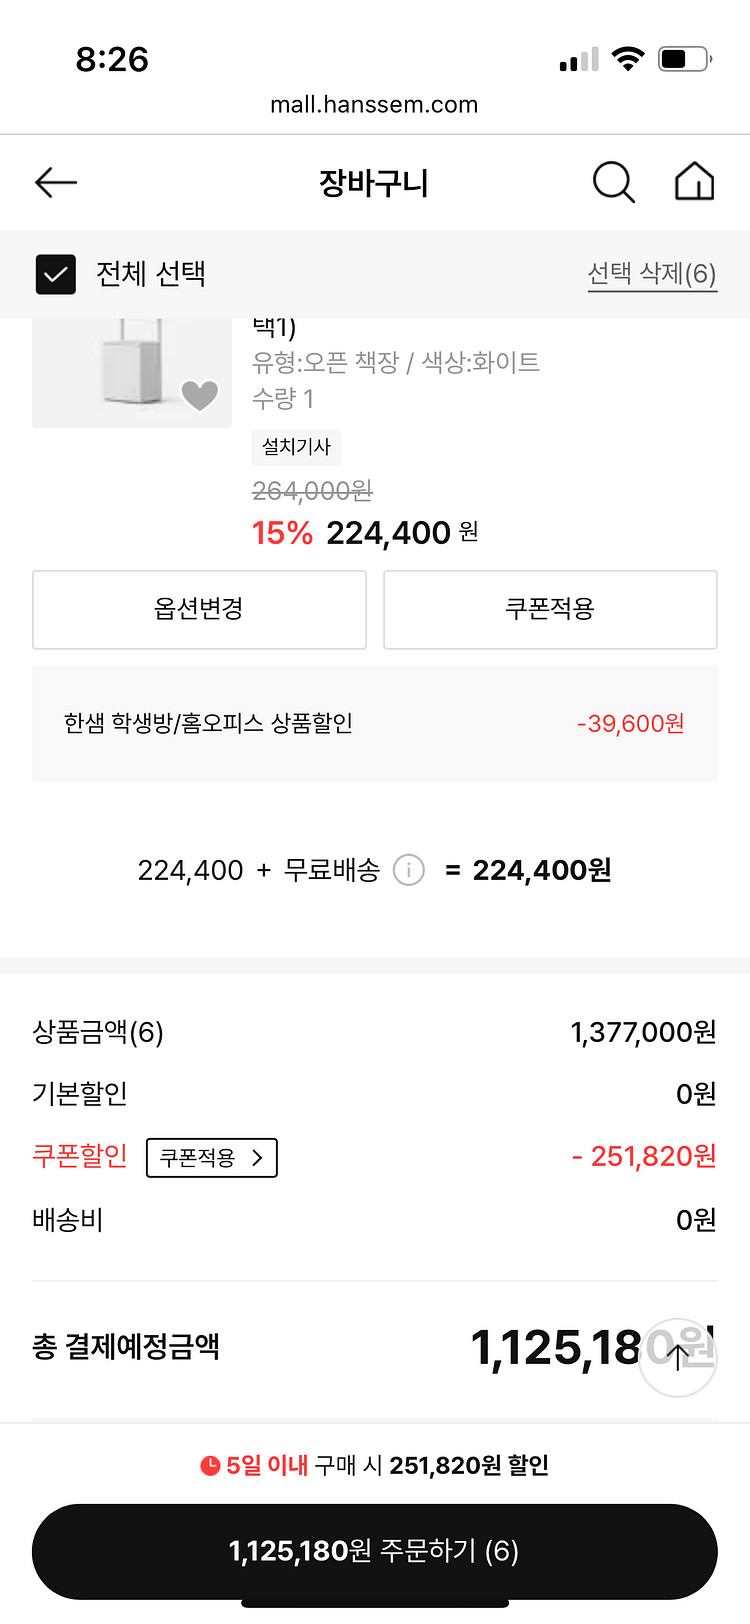Tap the 장바구니 page title
The width and height of the screenshot is (750, 1624).
pyautogui.click(x=374, y=183)
